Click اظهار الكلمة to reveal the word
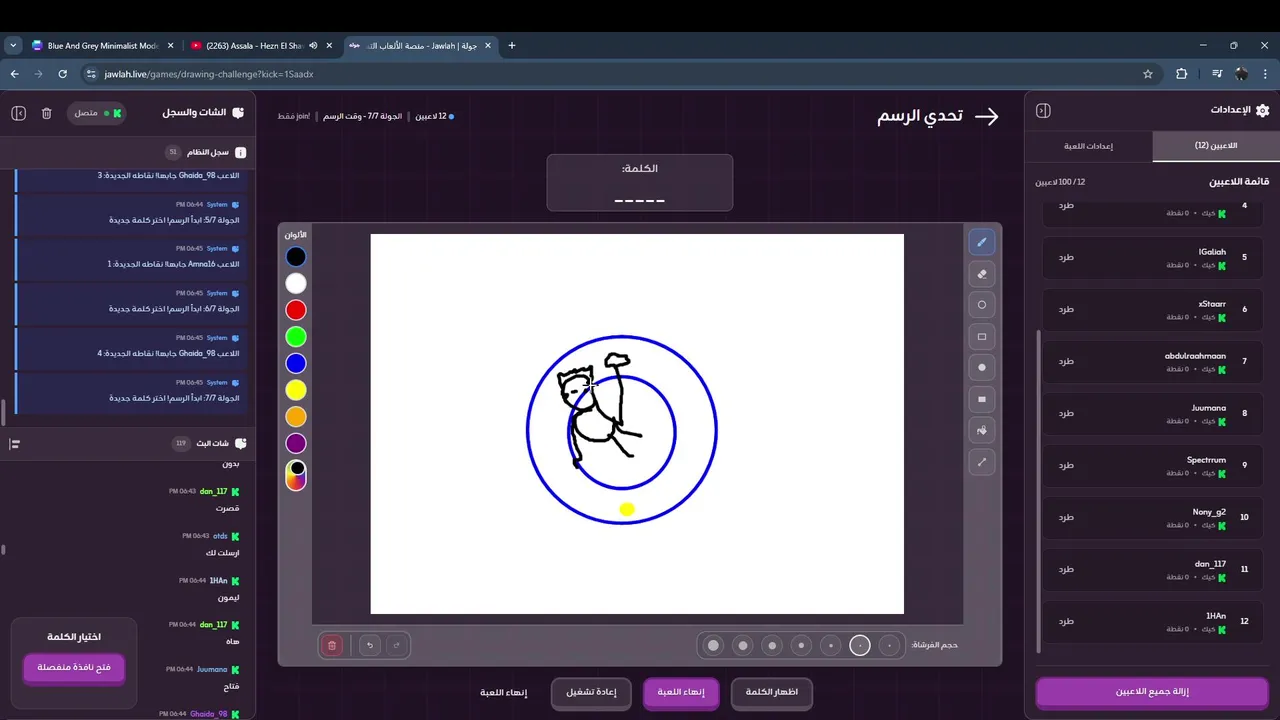1280x720 pixels. [772, 693]
